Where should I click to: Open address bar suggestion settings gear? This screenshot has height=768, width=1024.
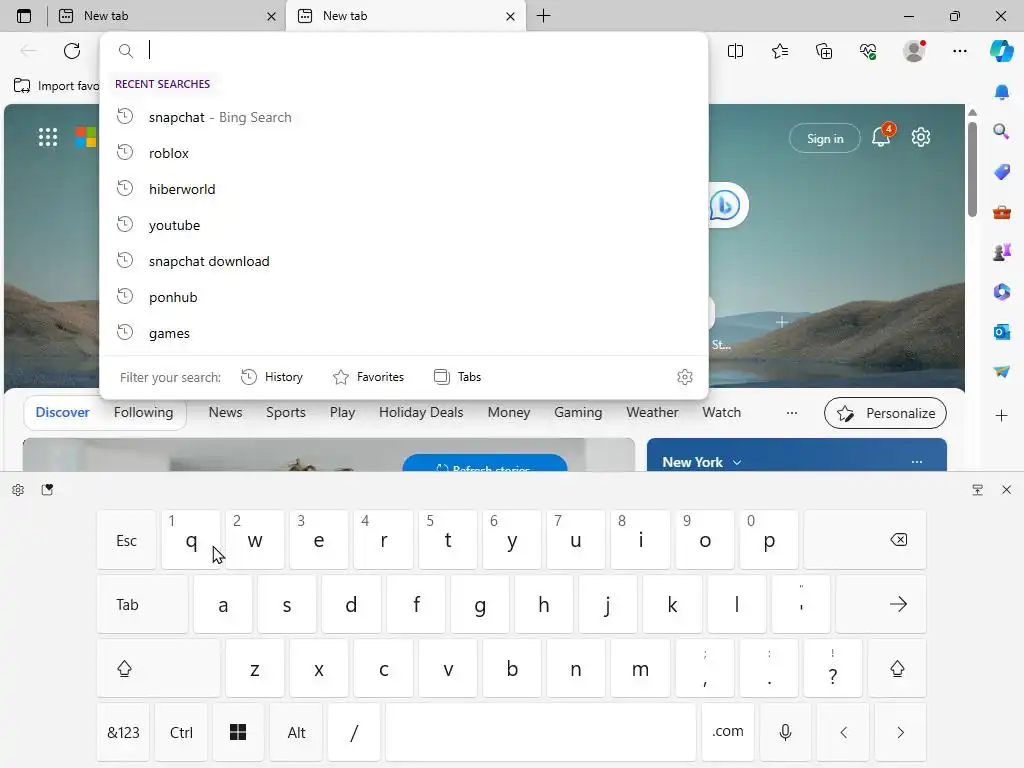(x=684, y=377)
